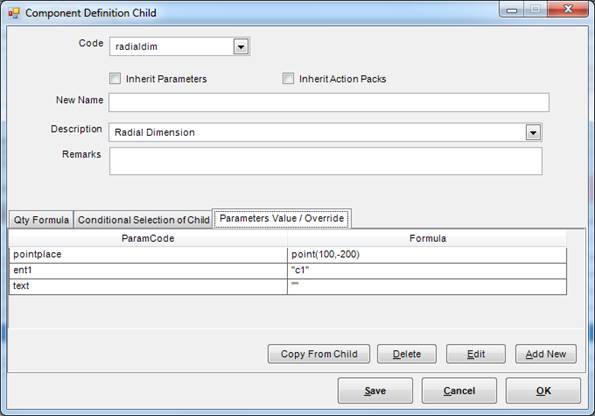
Task: Confirm with the OK button
Action: coord(543,391)
